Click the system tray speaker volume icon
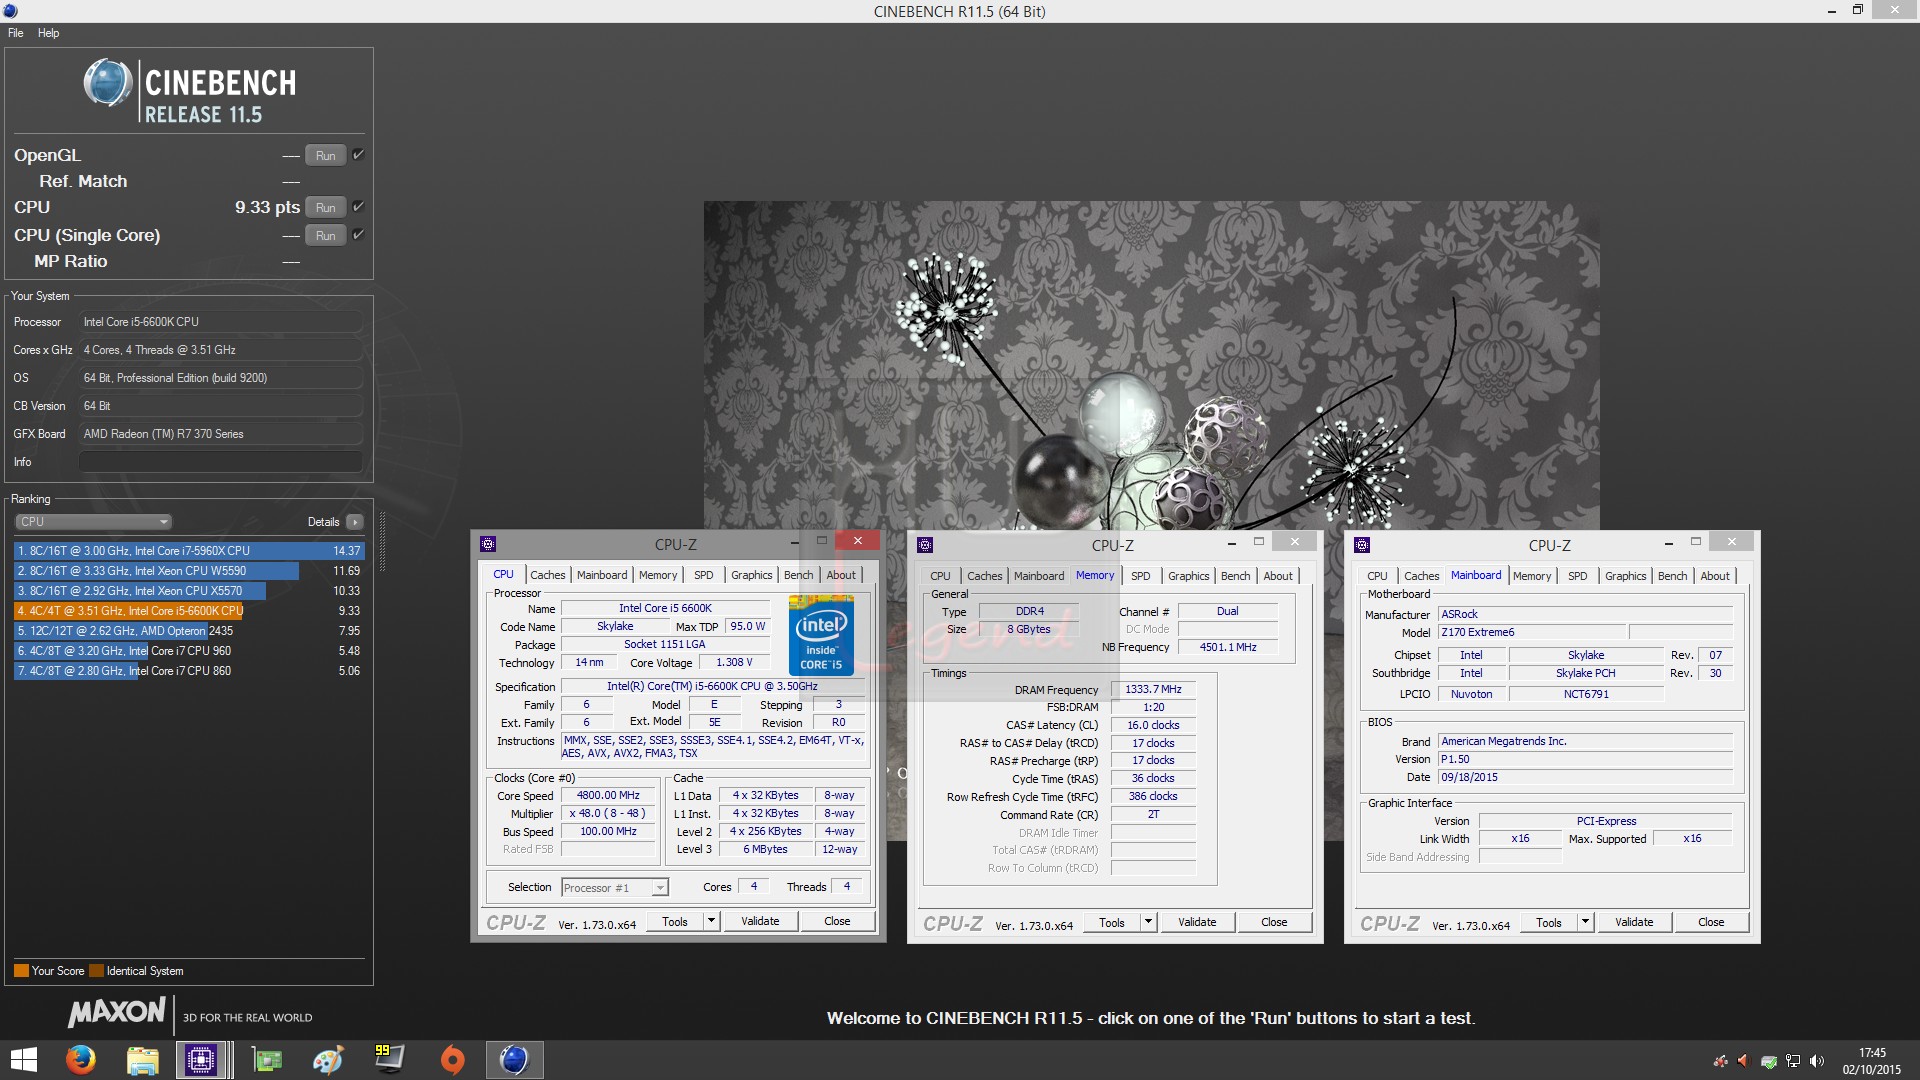This screenshot has height=1080, width=1920. (x=1817, y=1061)
